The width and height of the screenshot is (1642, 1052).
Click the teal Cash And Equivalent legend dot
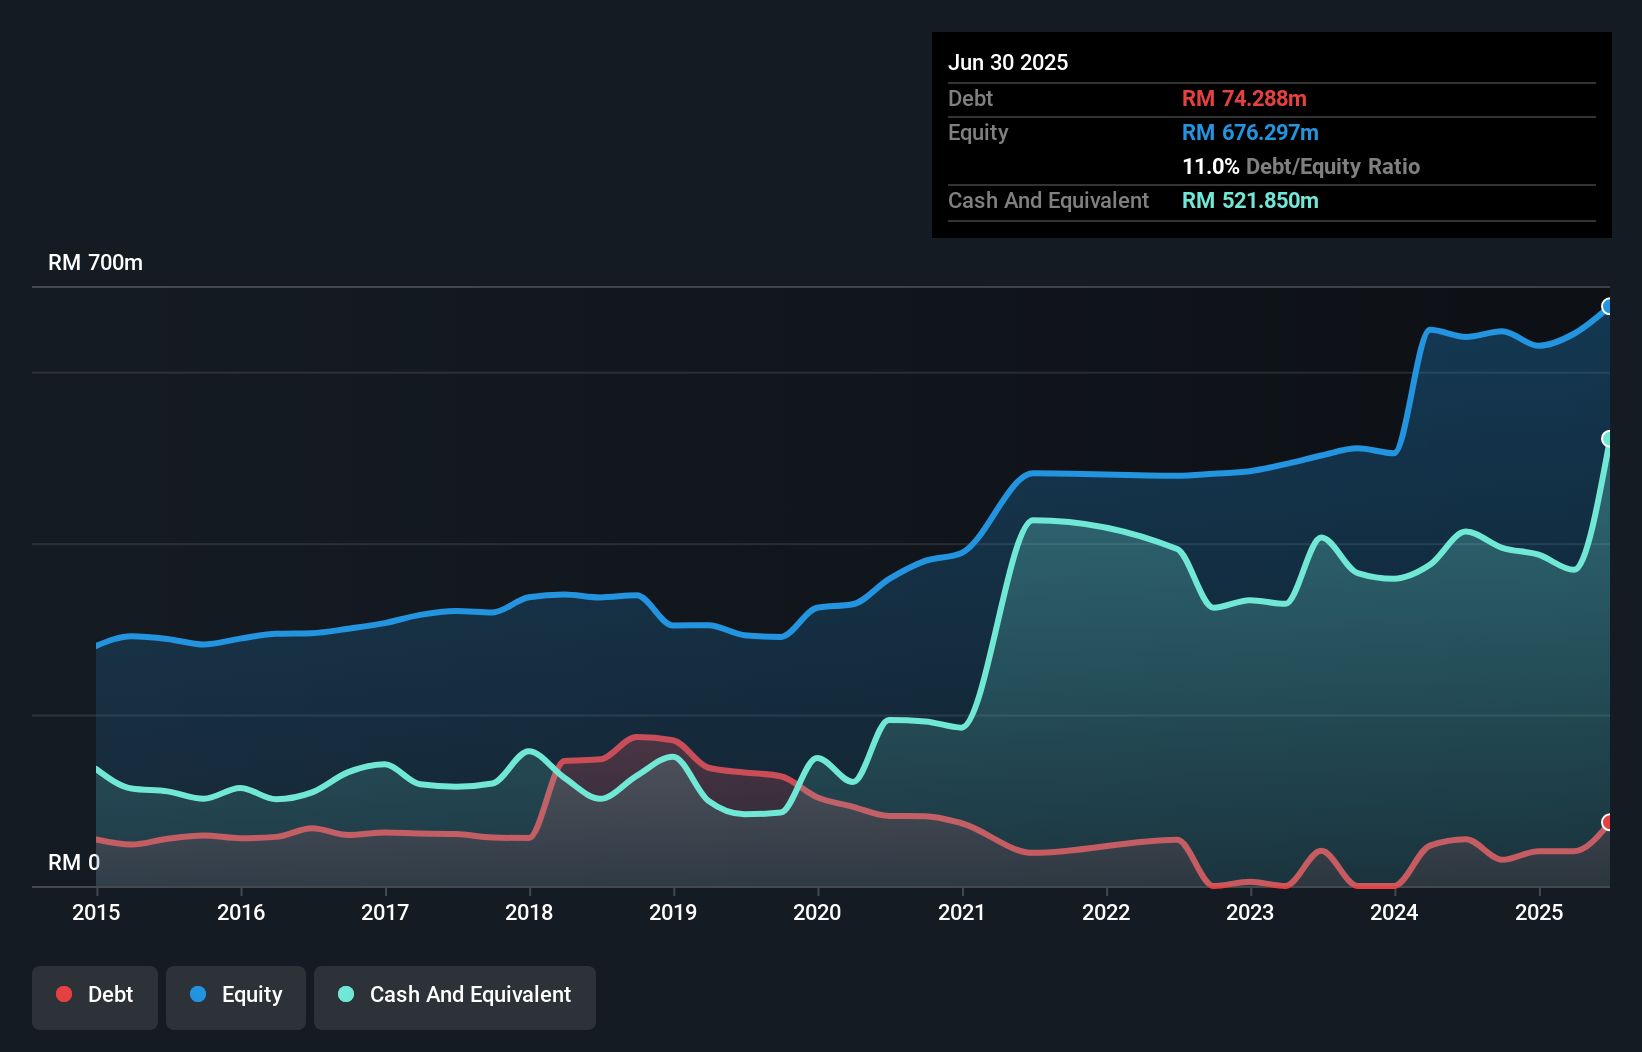345,995
